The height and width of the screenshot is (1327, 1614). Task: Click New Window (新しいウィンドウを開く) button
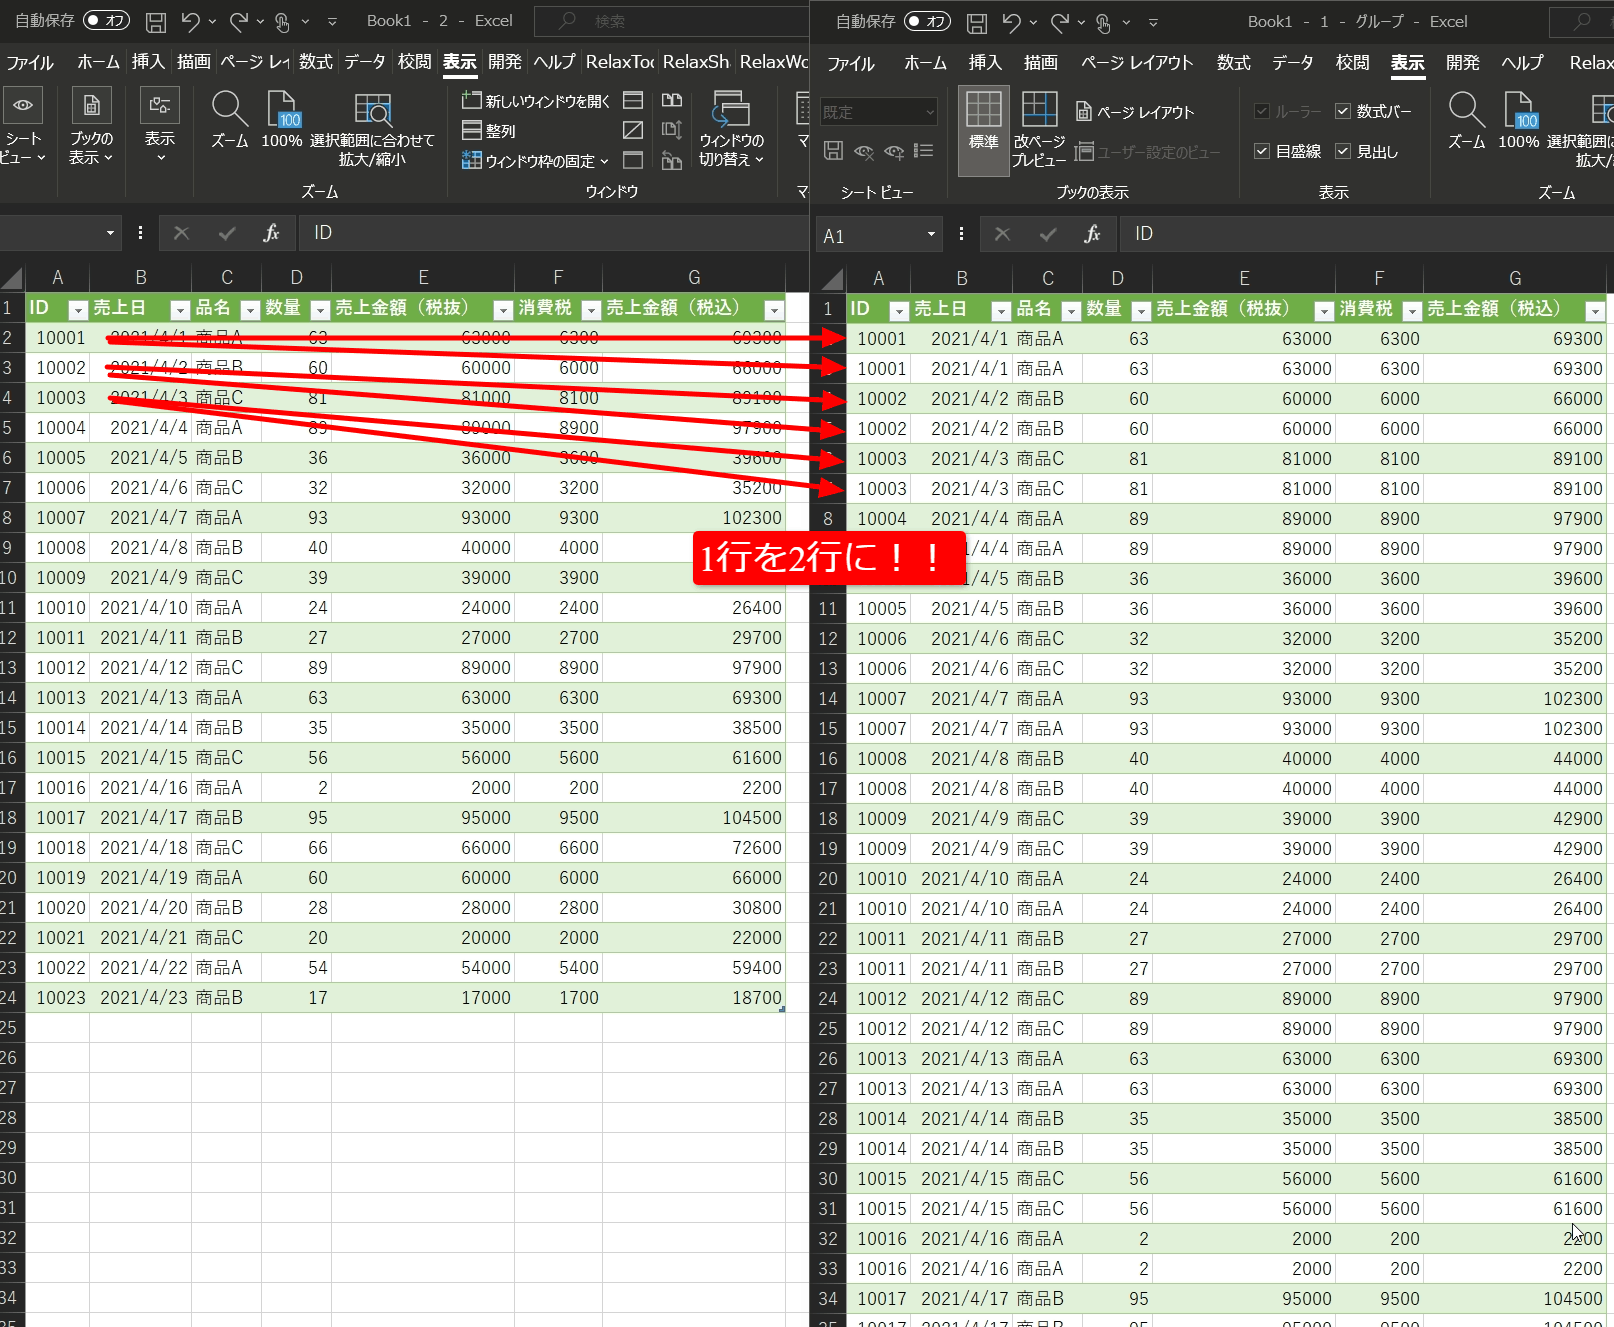536,101
